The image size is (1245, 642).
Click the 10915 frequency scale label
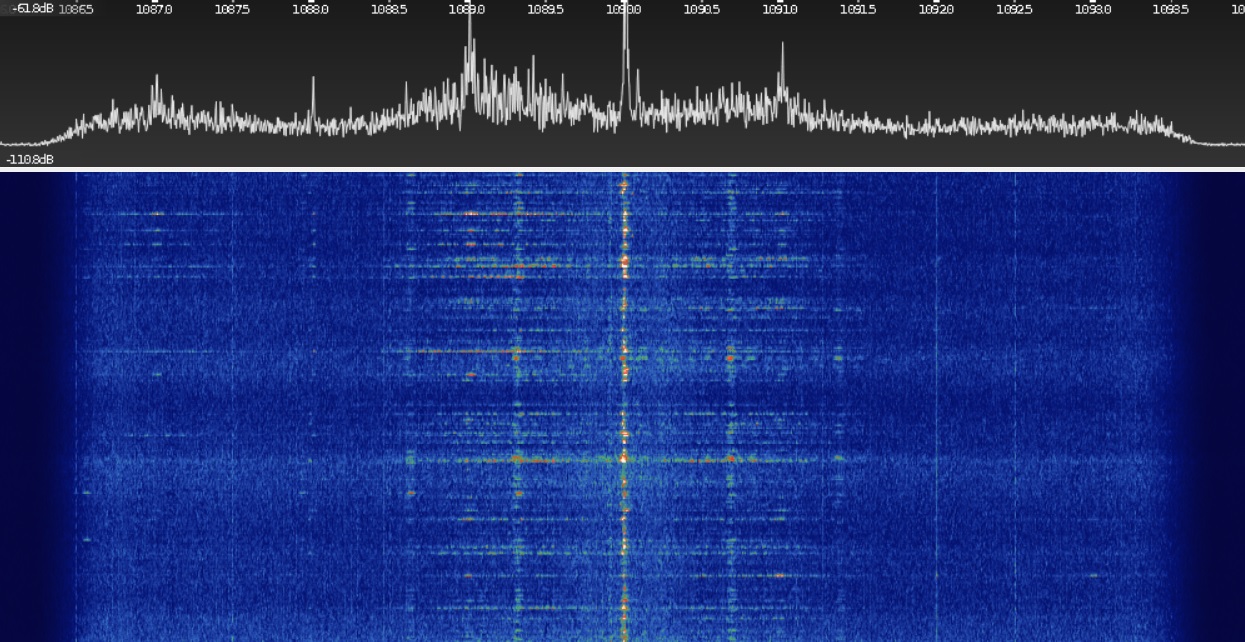[858, 9]
